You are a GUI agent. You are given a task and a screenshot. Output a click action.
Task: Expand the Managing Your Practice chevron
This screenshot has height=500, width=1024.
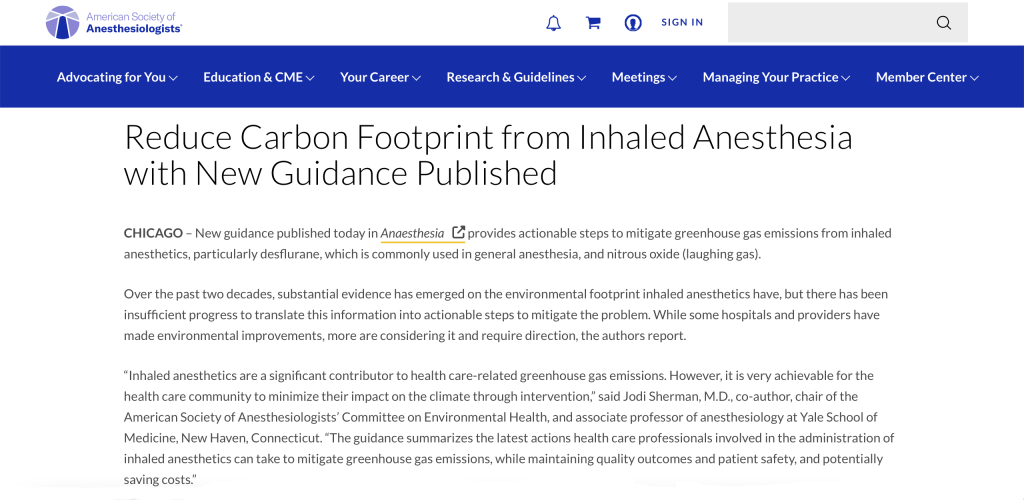coord(846,78)
